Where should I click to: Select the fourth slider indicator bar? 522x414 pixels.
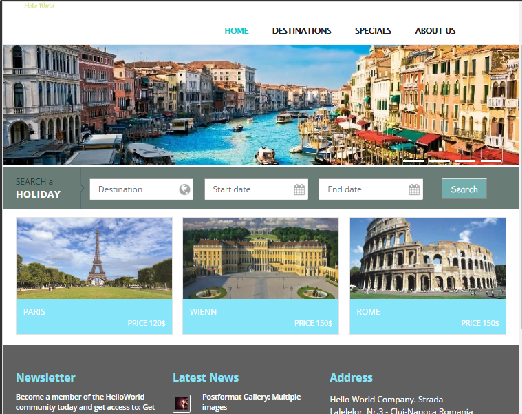(491, 161)
